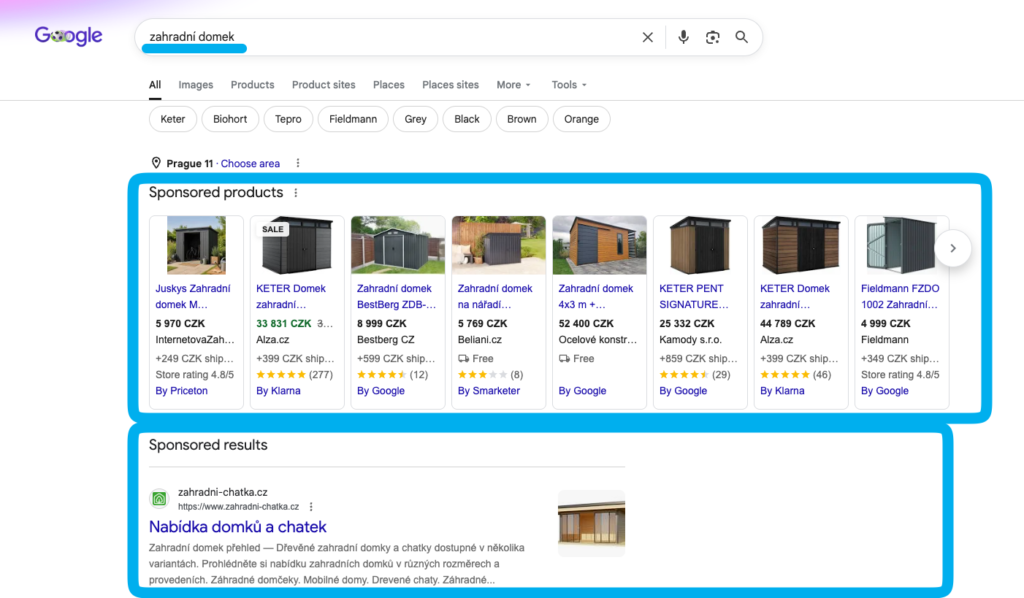Open Google Lens image search icon
Image resolution: width=1024 pixels, height=598 pixels.
[712, 37]
